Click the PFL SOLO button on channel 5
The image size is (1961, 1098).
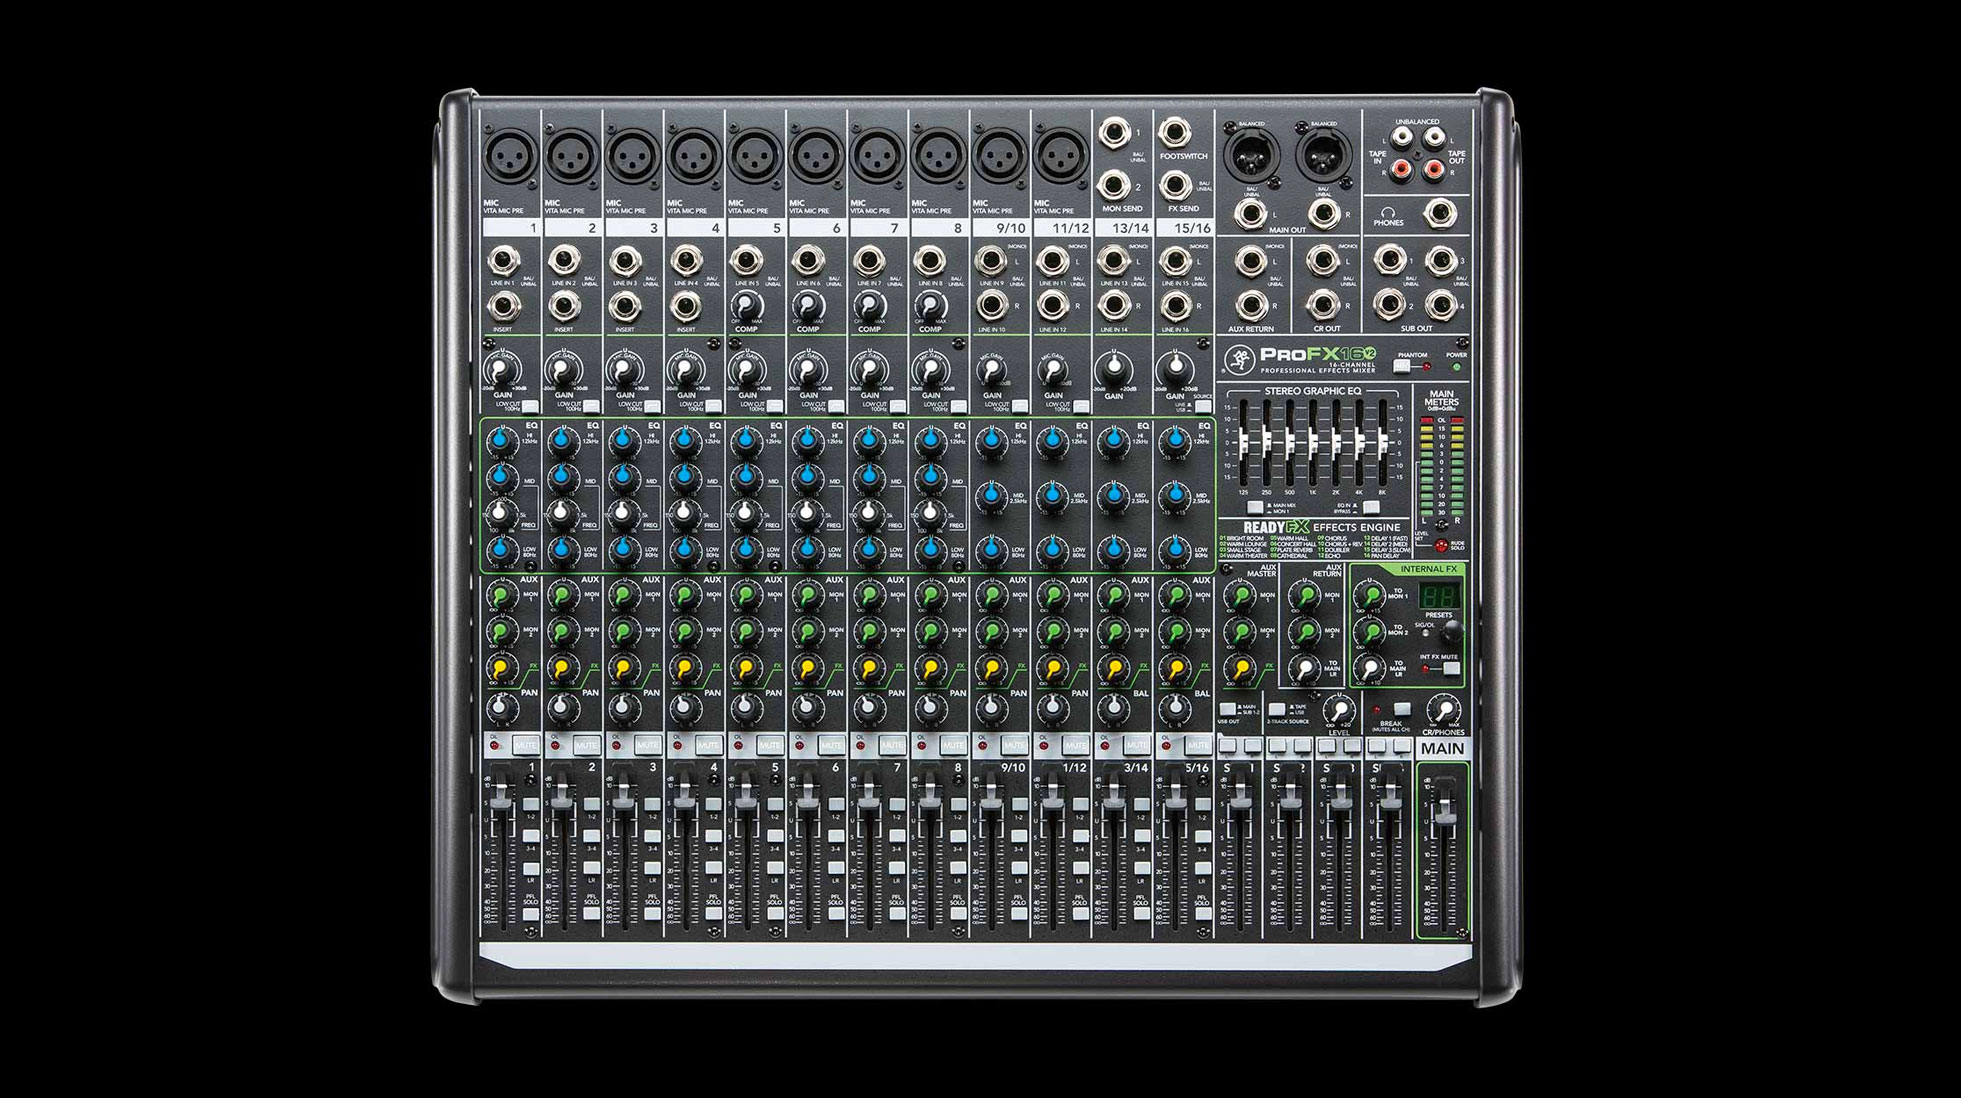[x=775, y=914]
